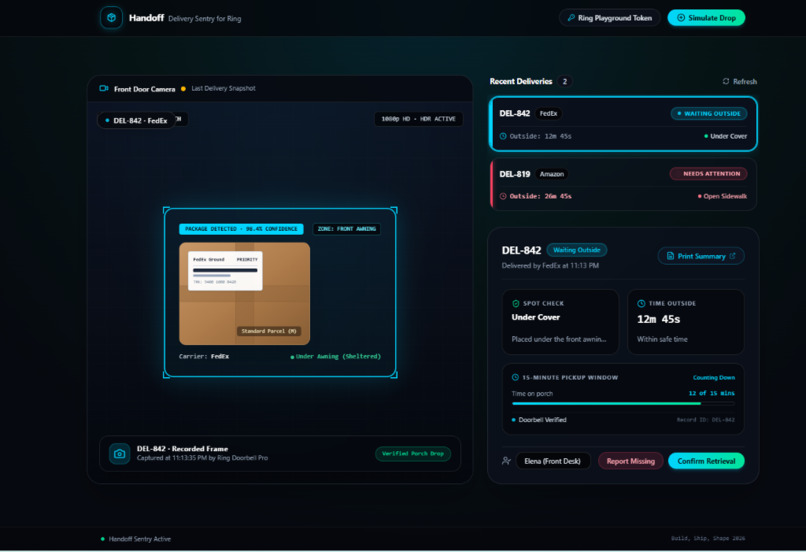The height and width of the screenshot is (552, 806).
Task: Click the Front Door Camera video icon
Action: coord(104,88)
